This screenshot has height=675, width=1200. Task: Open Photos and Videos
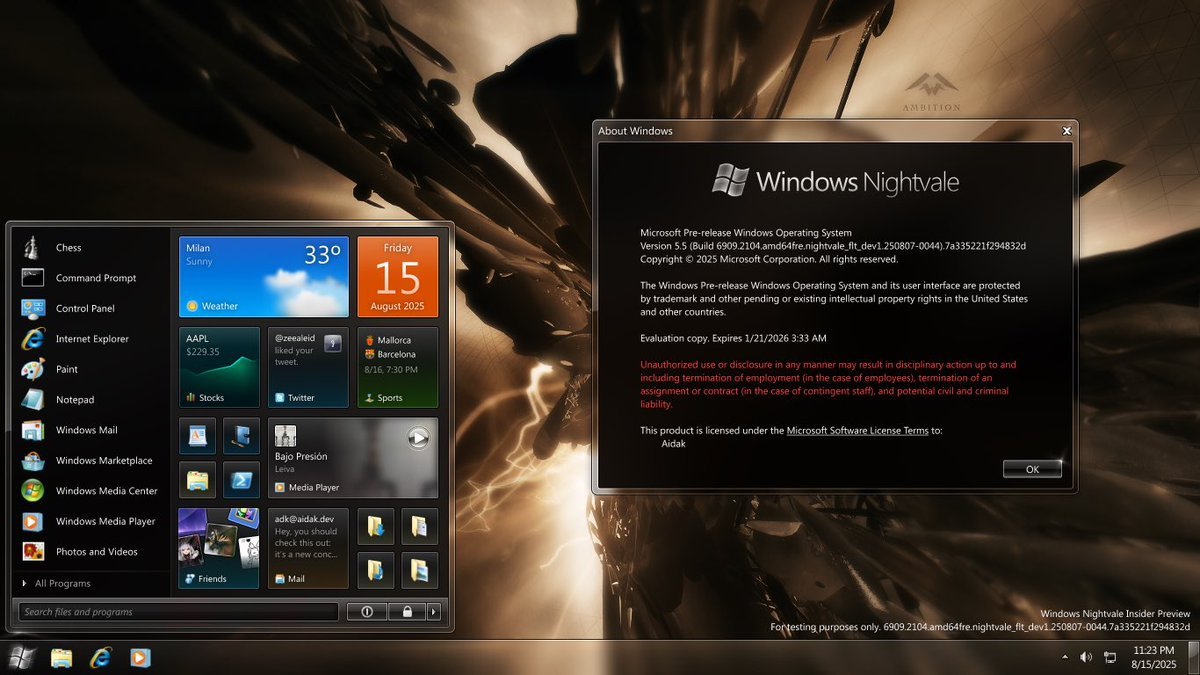pyautogui.click(x=90, y=552)
